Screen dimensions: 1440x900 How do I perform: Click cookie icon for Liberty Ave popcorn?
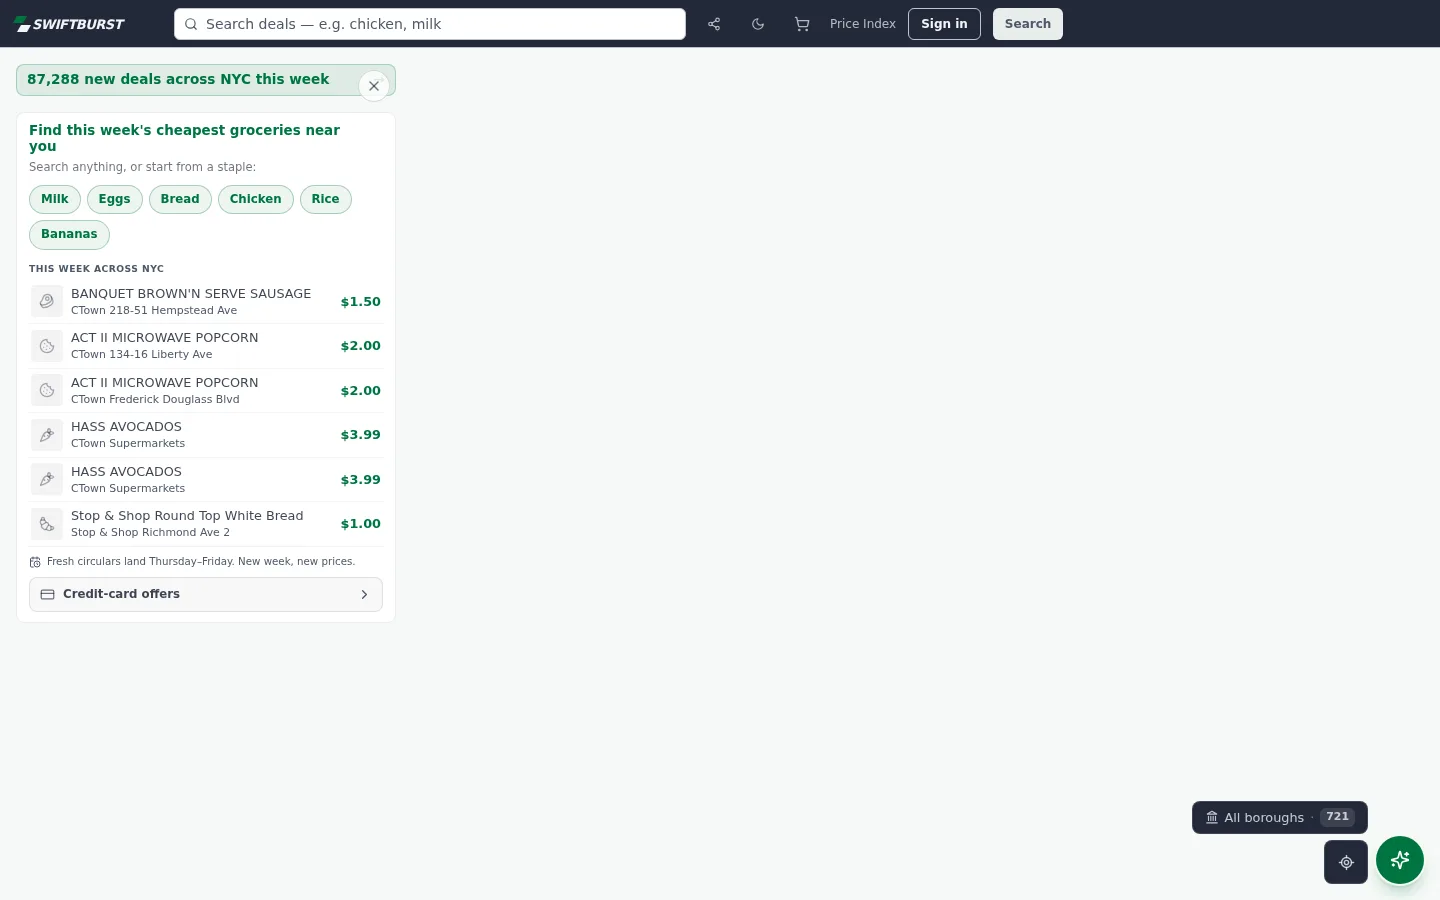tap(47, 346)
